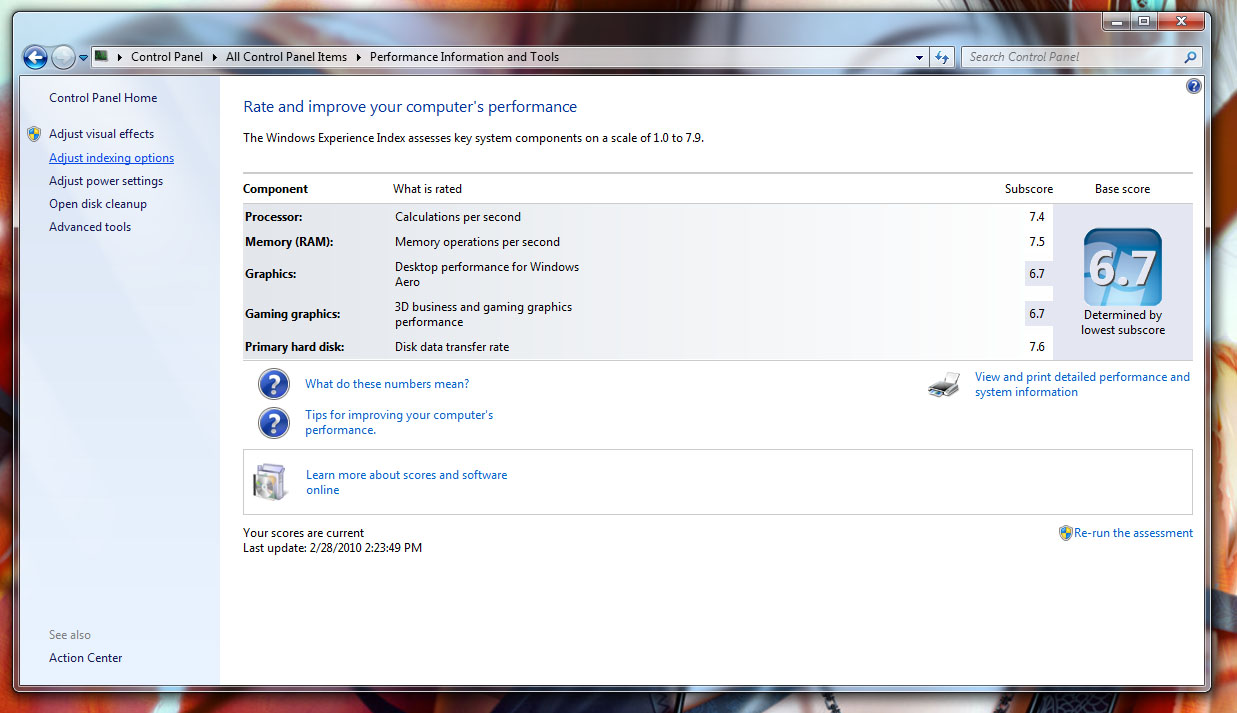Click the Forward navigation arrow button

[63, 57]
